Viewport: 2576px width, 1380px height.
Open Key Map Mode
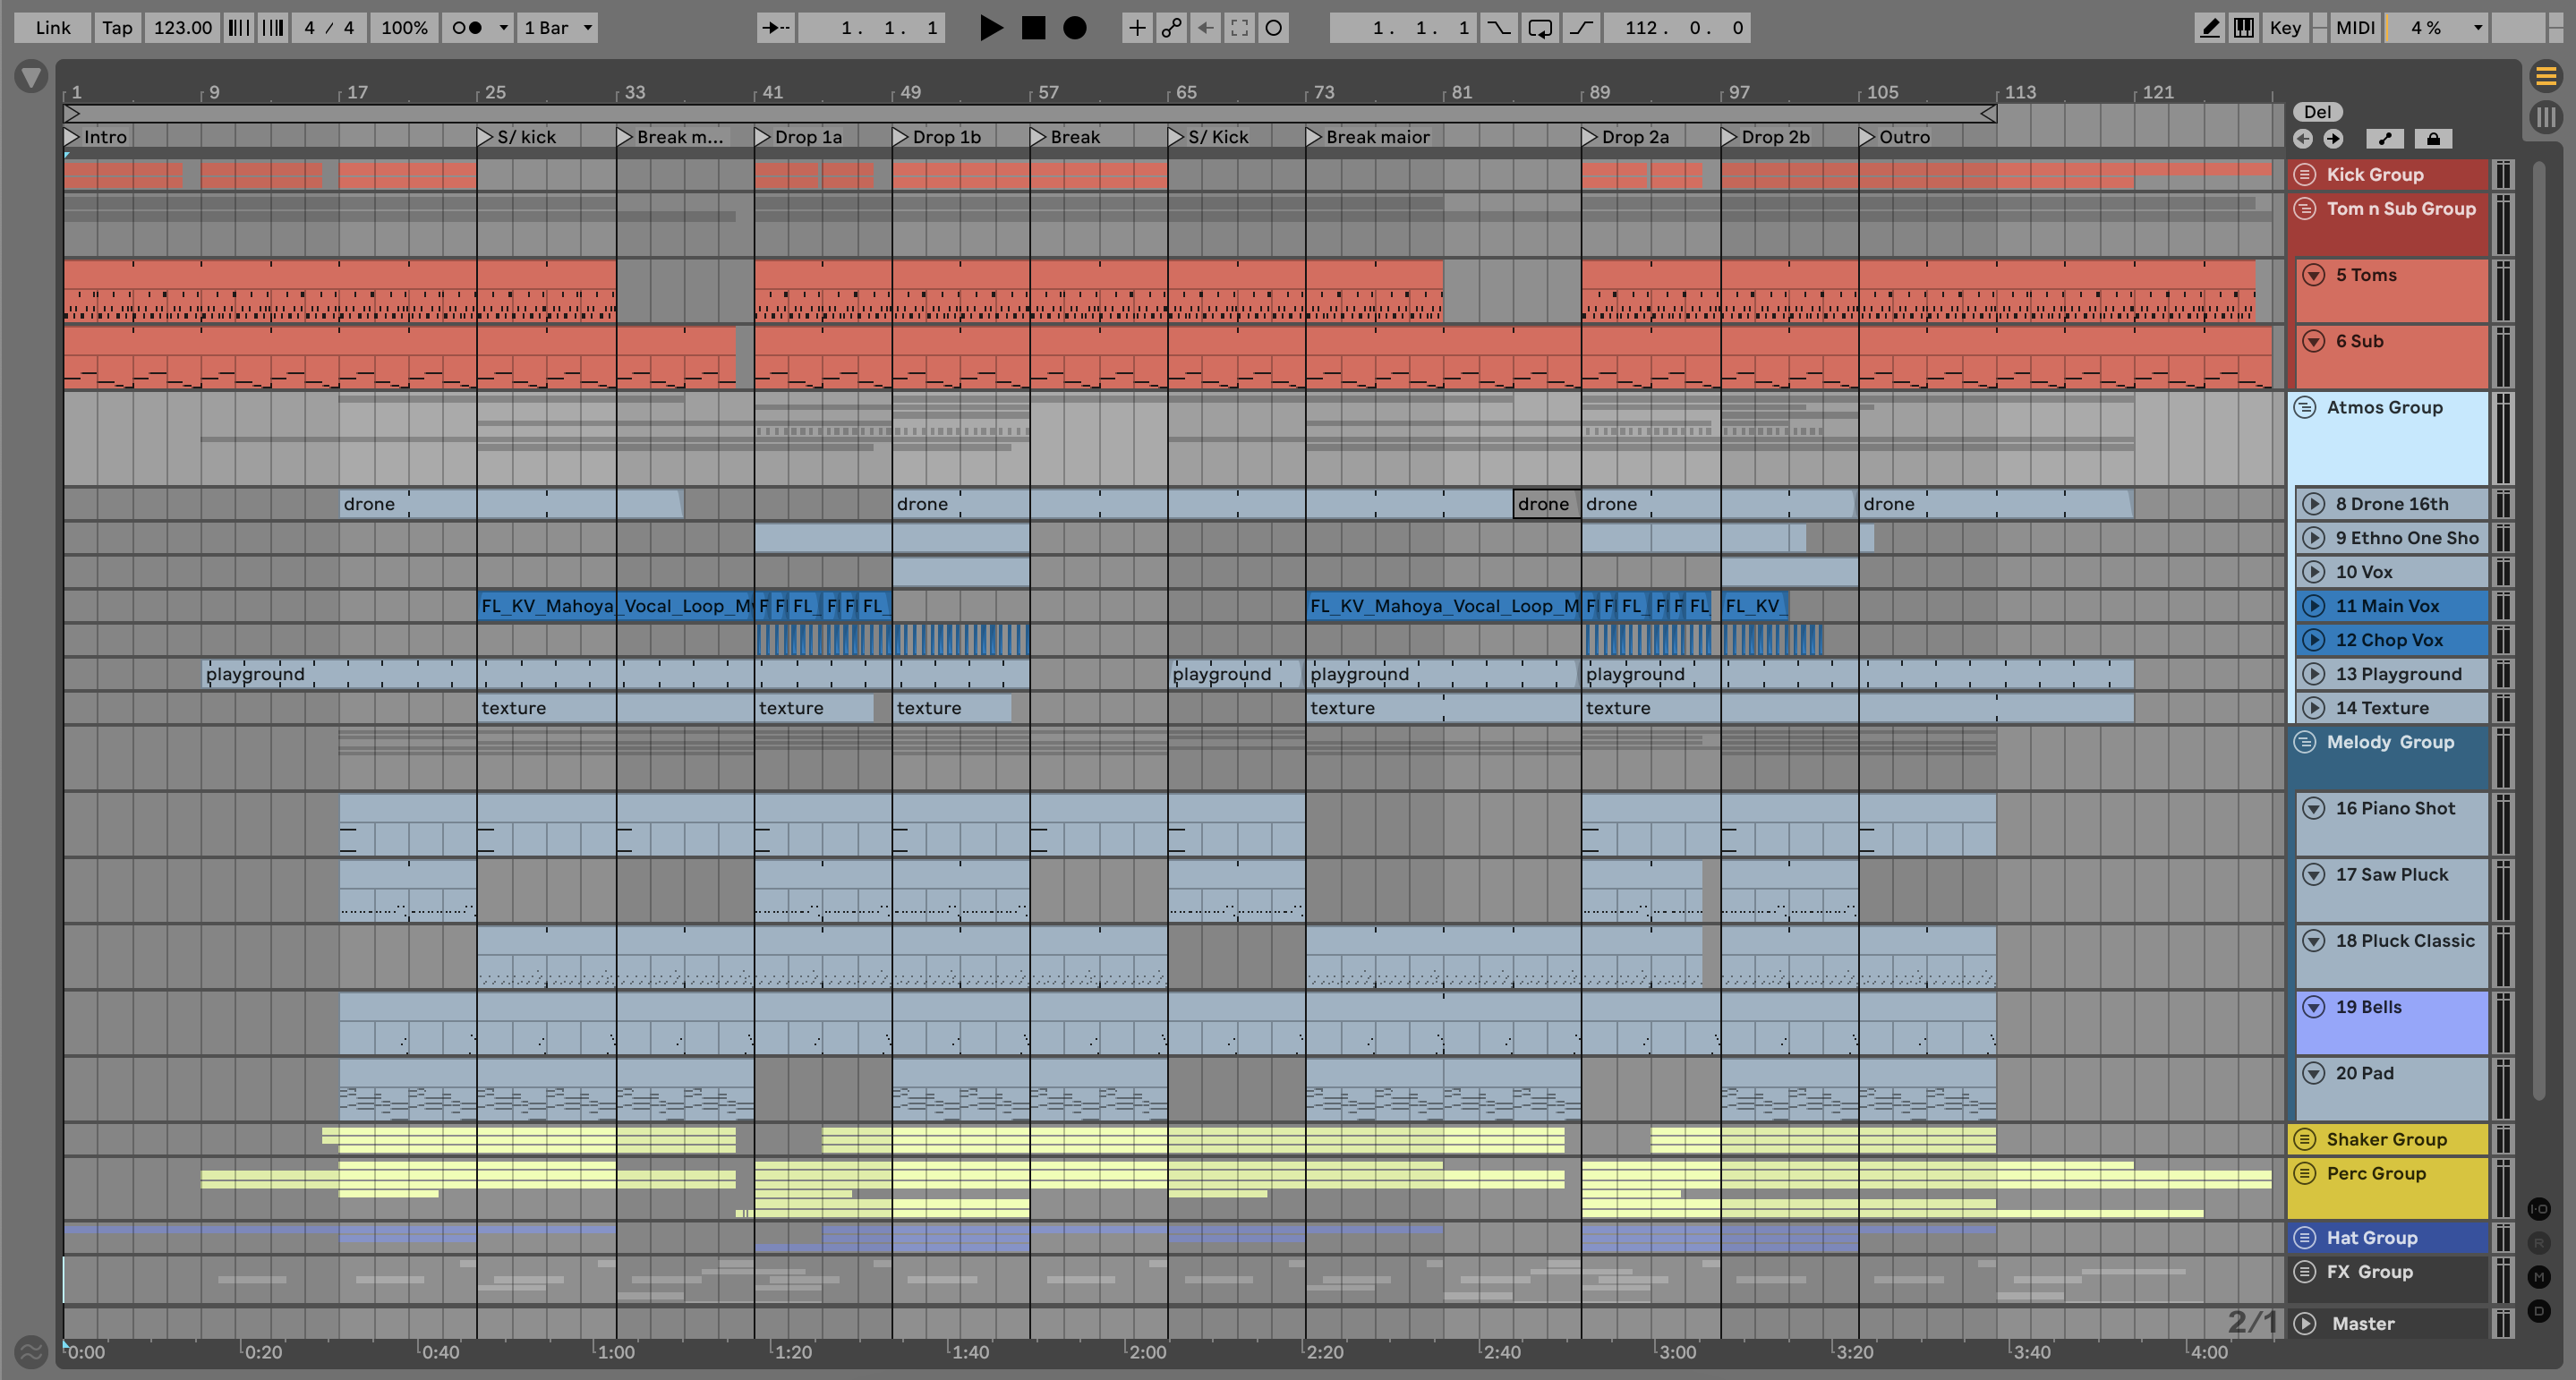(2285, 28)
